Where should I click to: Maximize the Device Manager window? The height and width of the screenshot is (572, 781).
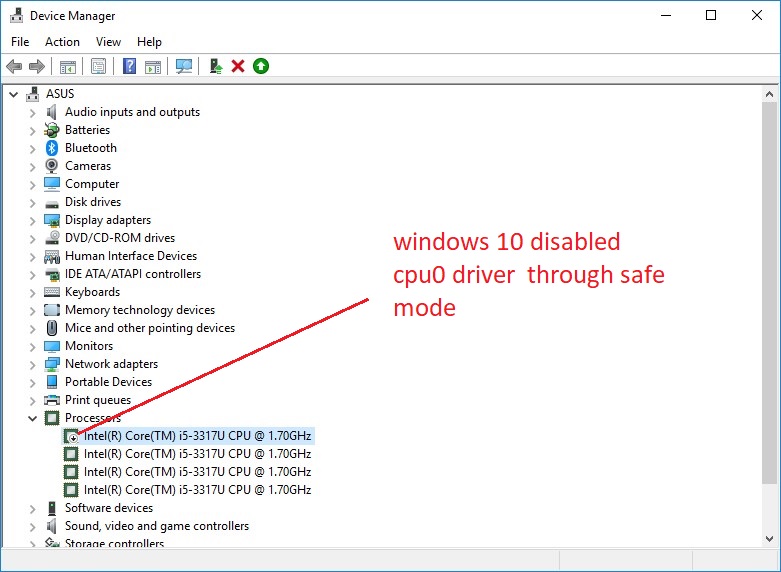click(x=711, y=15)
